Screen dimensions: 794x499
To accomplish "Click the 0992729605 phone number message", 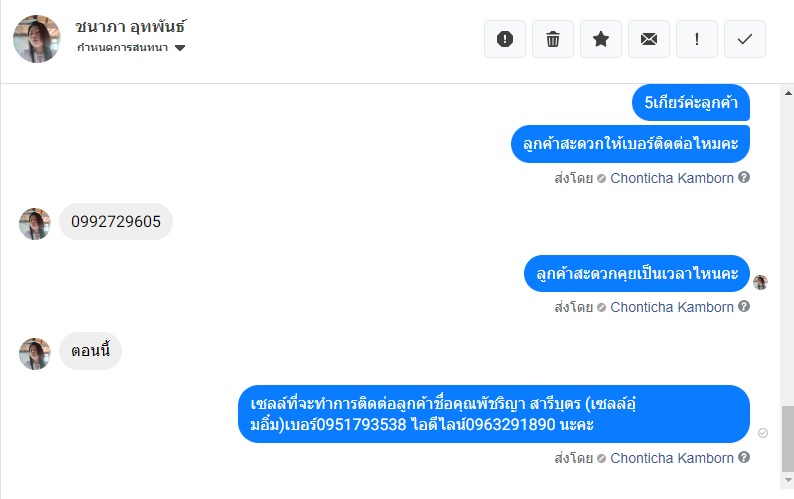I will coord(116,222).
